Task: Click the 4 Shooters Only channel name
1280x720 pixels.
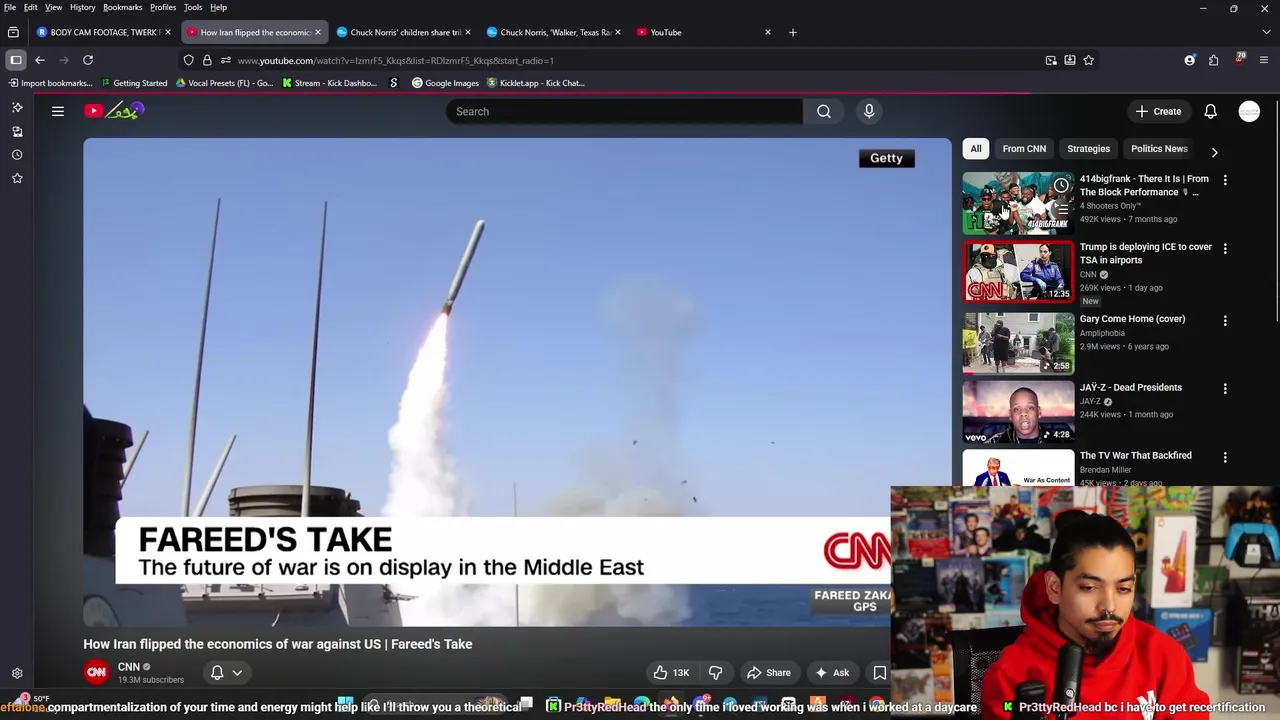Action: point(1110,206)
